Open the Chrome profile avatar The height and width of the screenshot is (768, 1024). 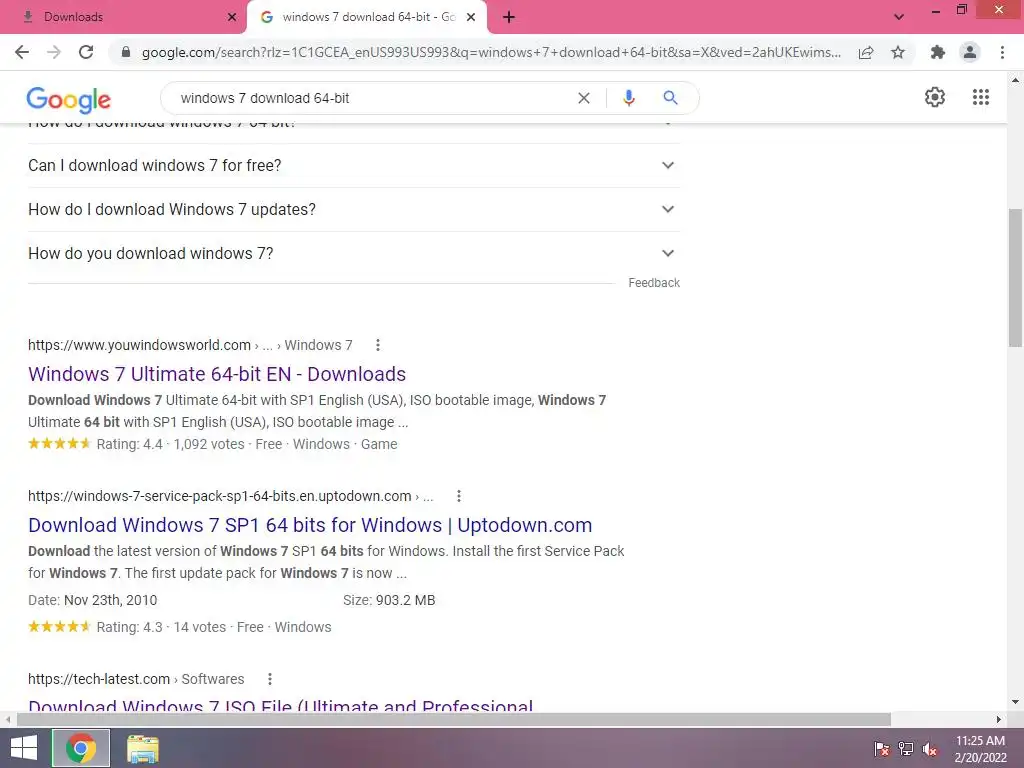(970, 52)
